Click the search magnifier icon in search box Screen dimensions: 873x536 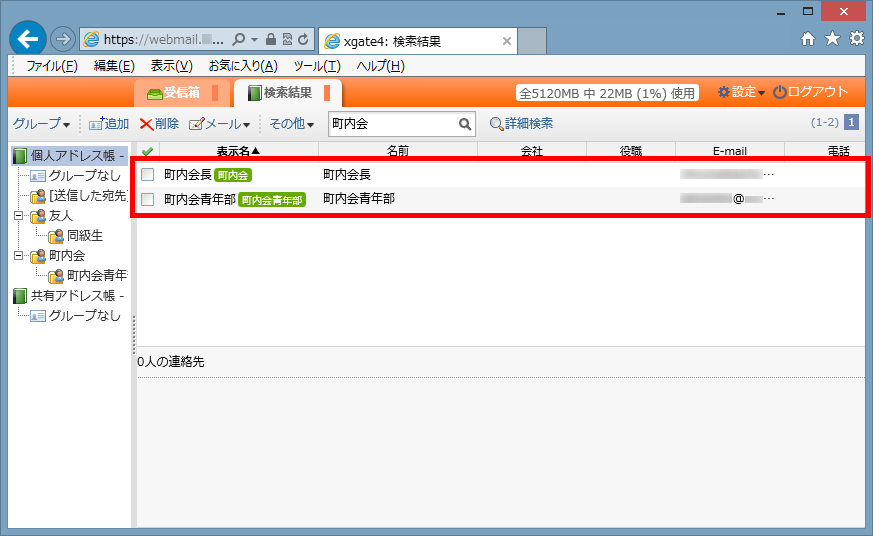[465, 124]
